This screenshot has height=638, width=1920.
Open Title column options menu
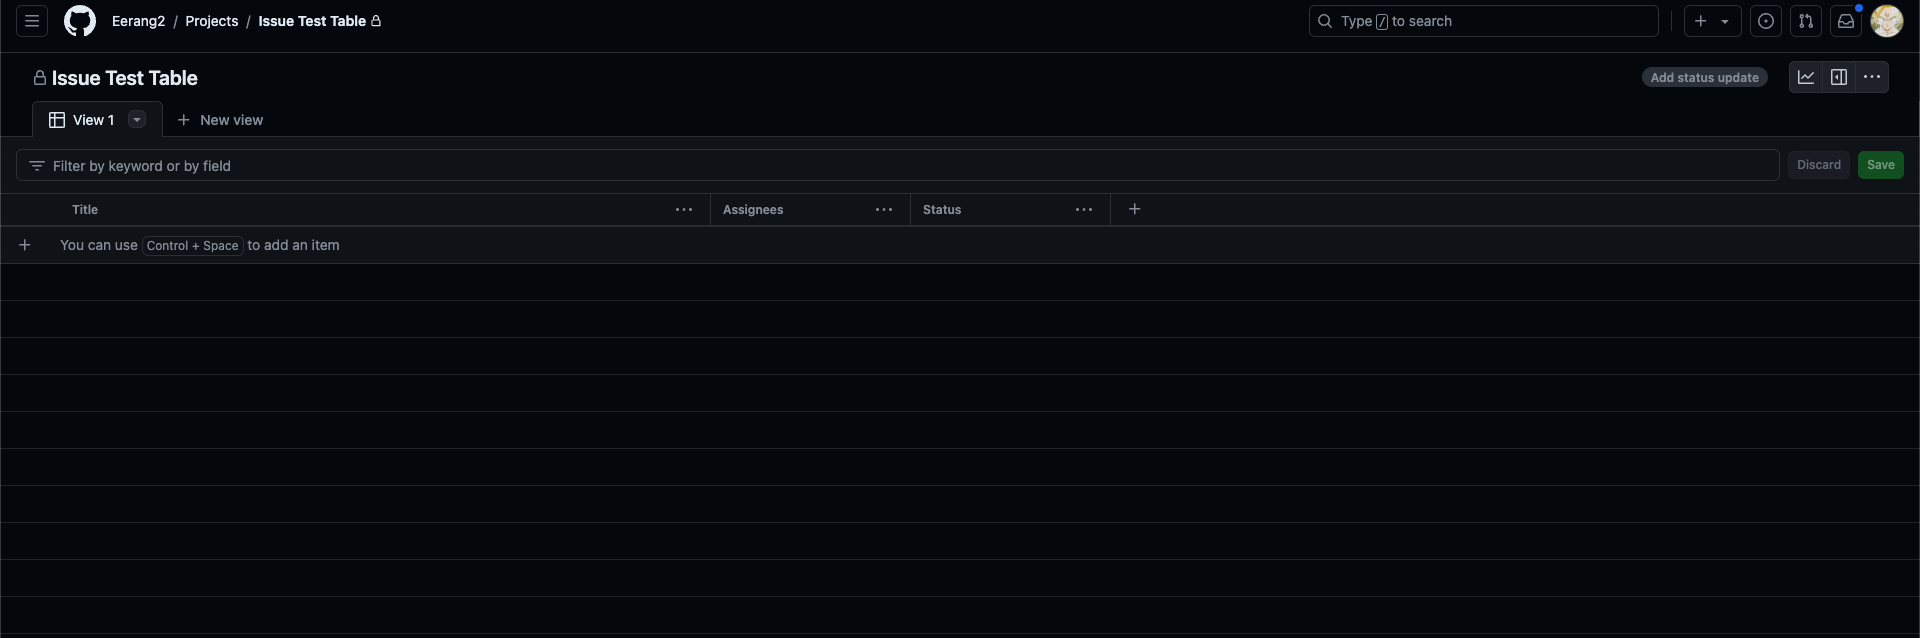pyautogui.click(x=684, y=210)
